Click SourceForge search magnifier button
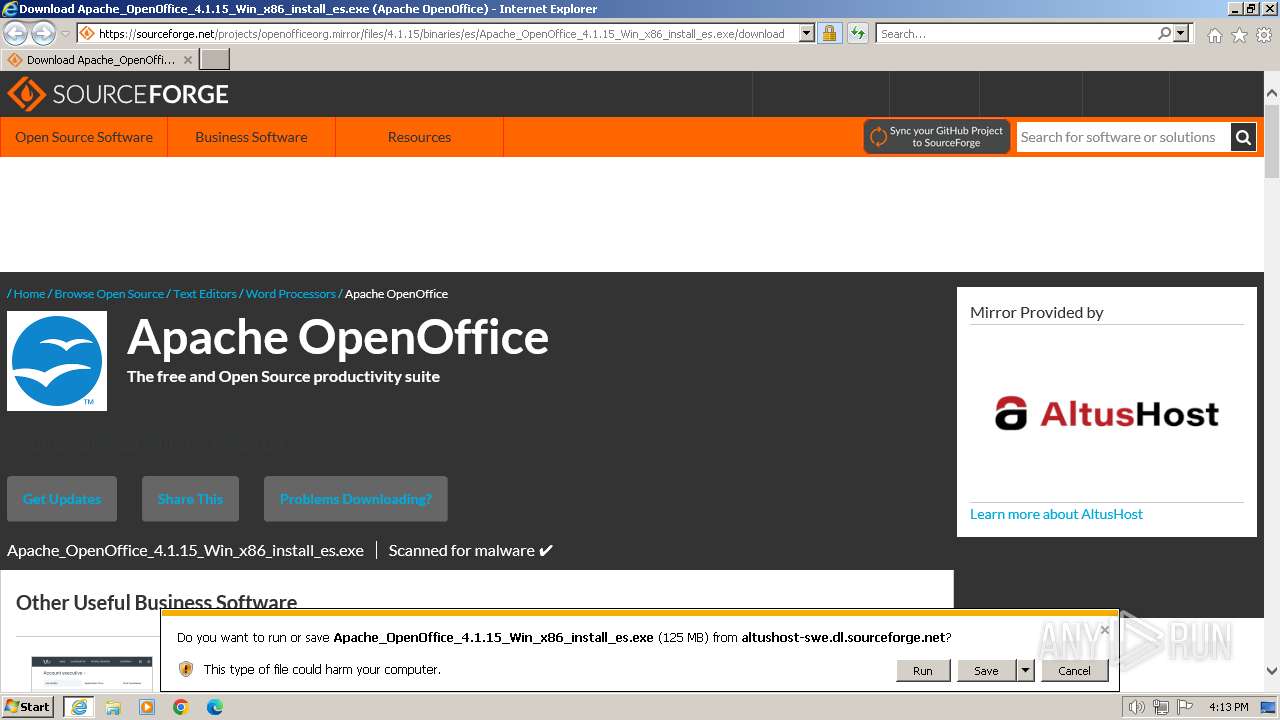Screen dimensions: 1280x720 [x=1243, y=137]
